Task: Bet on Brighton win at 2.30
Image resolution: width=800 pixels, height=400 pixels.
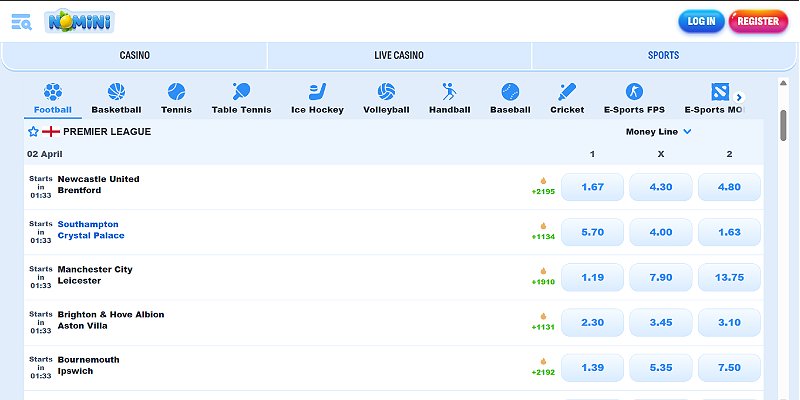Action: [592, 322]
